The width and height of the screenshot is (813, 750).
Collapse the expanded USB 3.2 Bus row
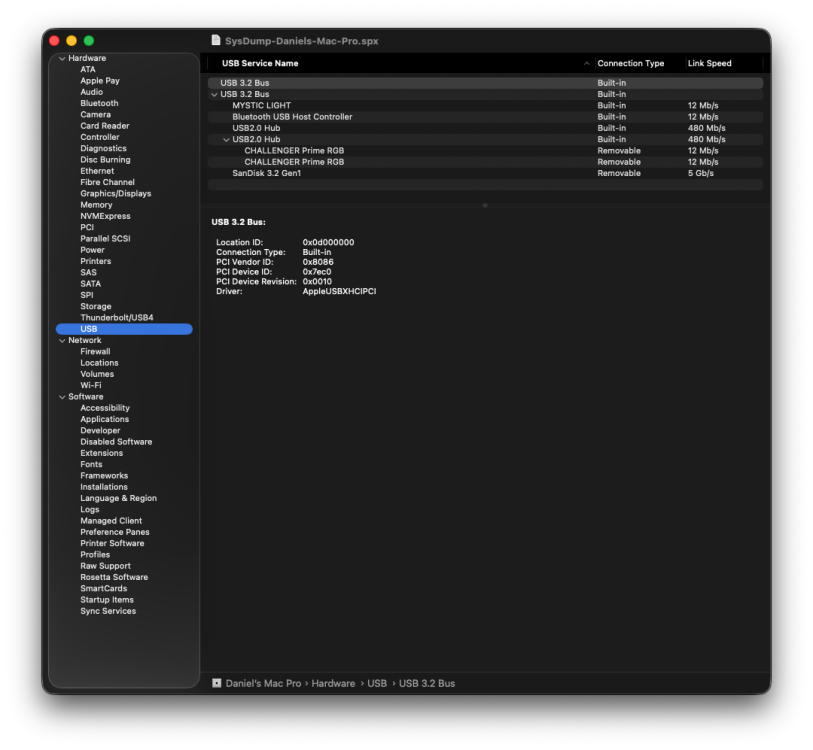tap(214, 94)
